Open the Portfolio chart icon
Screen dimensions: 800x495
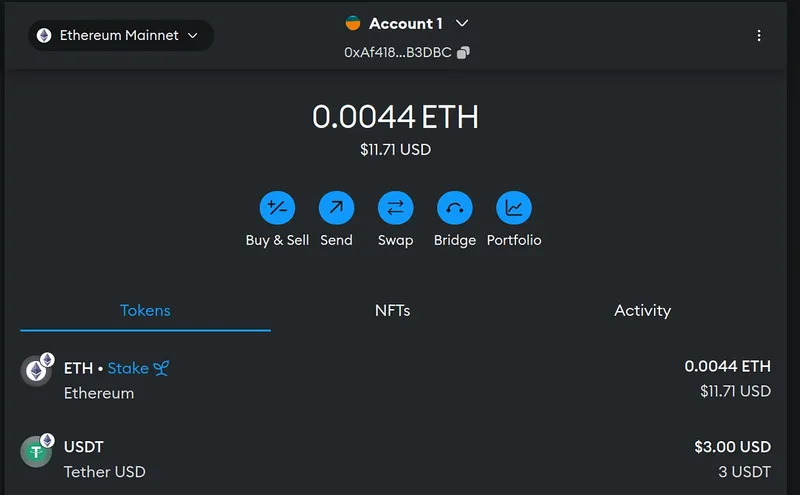click(x=514, y=208)
